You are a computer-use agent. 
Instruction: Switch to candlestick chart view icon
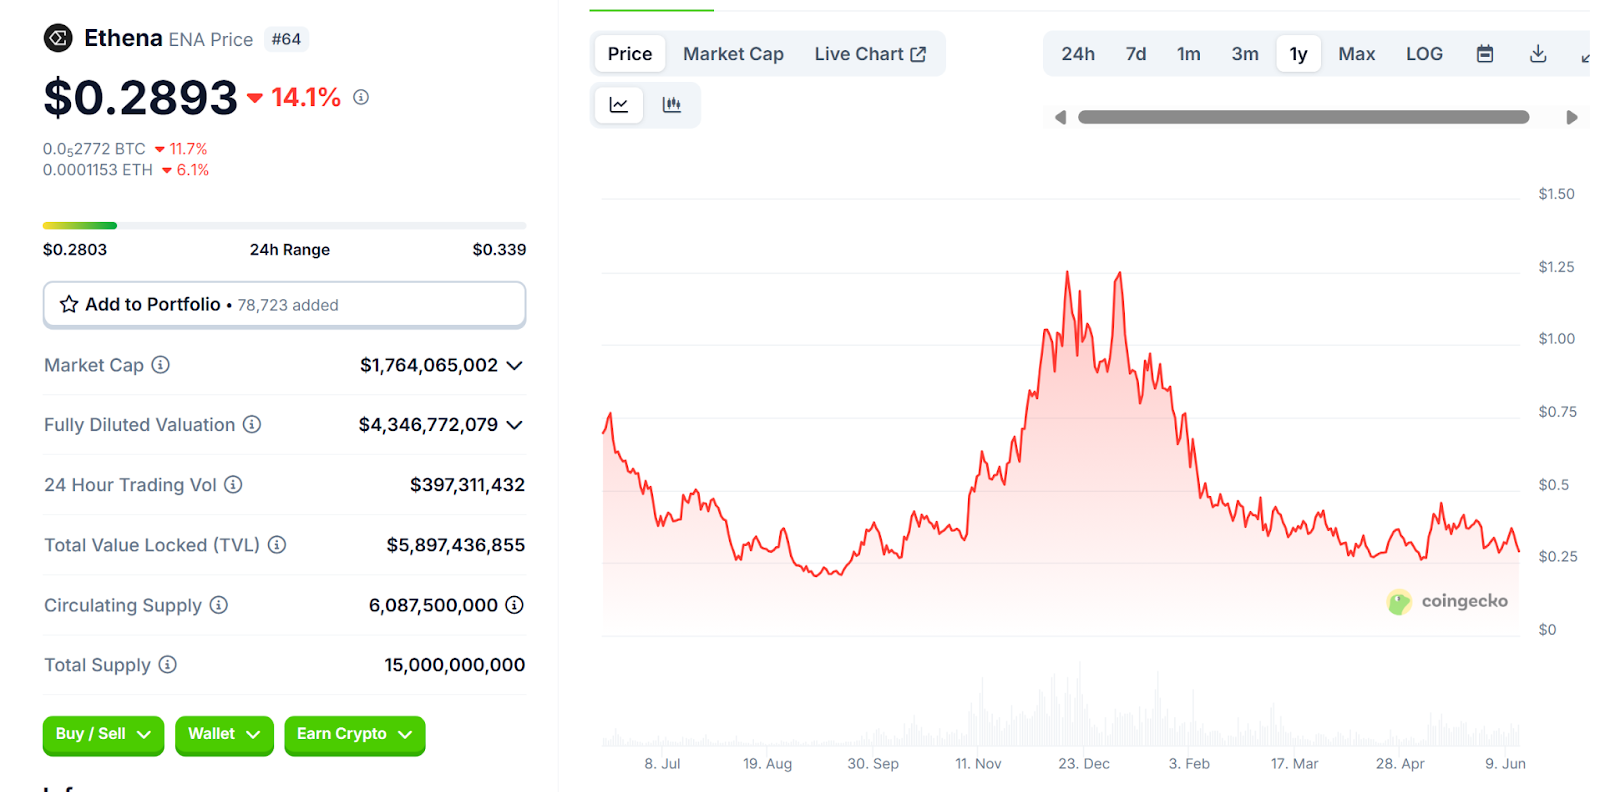pos(672,105)
